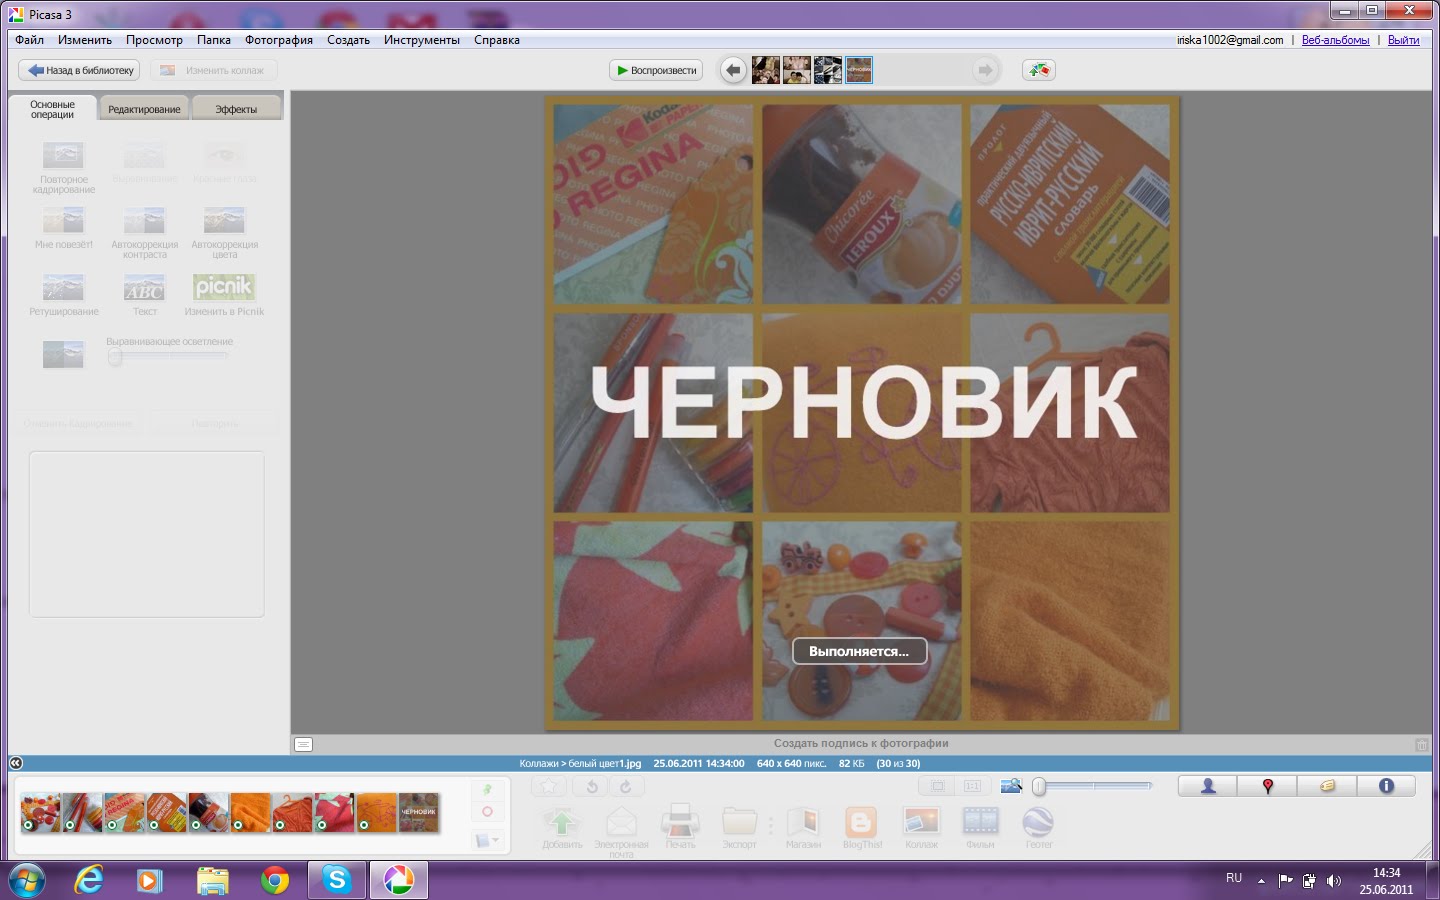The image size is (1440, 900).
Task: Open the Фотография menu
Action: (279, 40)
